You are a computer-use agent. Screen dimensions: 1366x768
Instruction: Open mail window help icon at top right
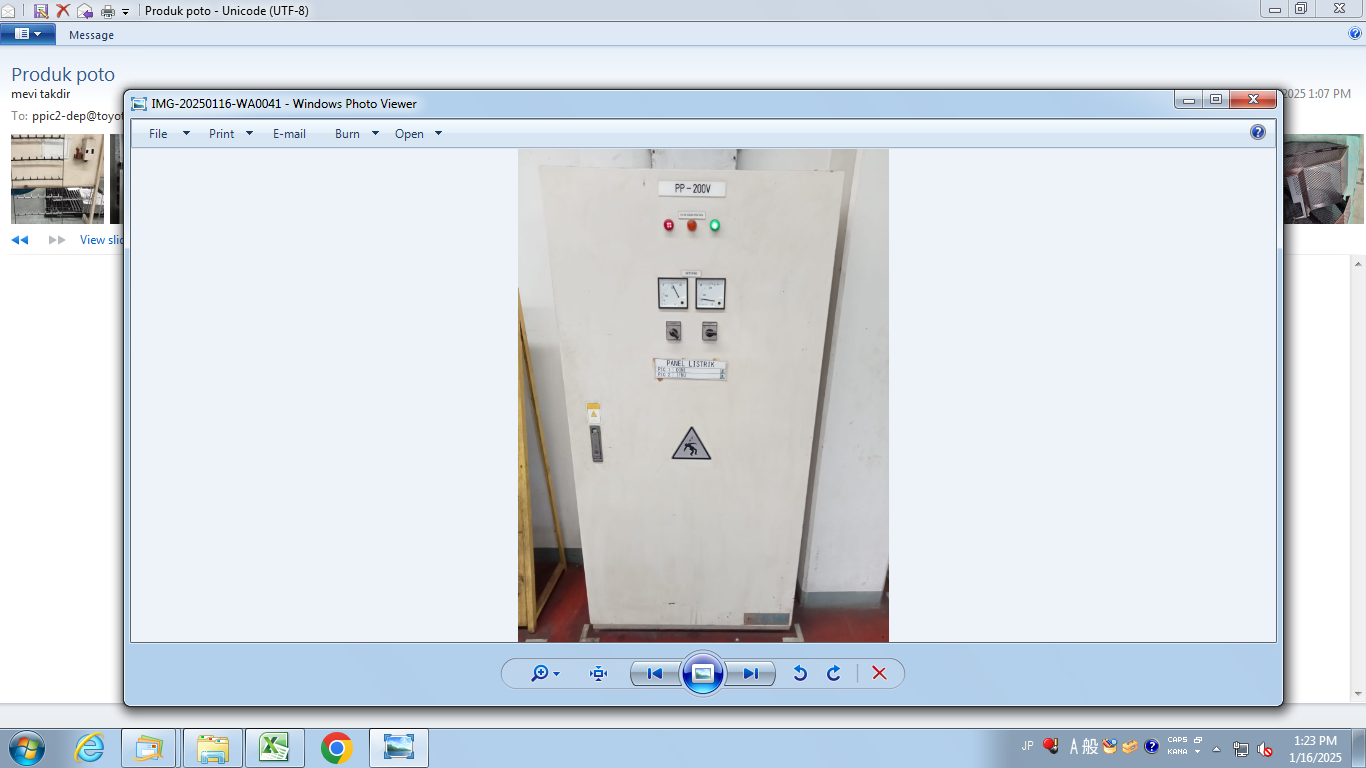pos(1356,33)
